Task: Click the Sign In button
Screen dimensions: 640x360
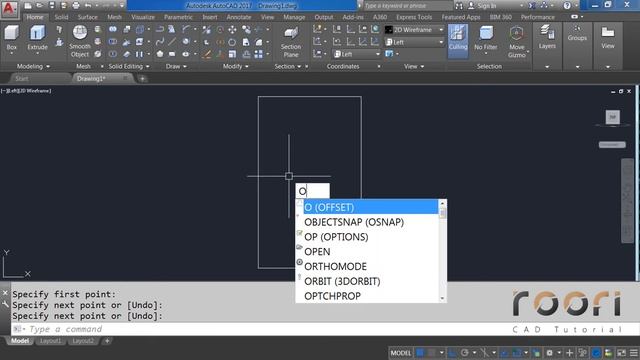Action: (x=482, y=6)
